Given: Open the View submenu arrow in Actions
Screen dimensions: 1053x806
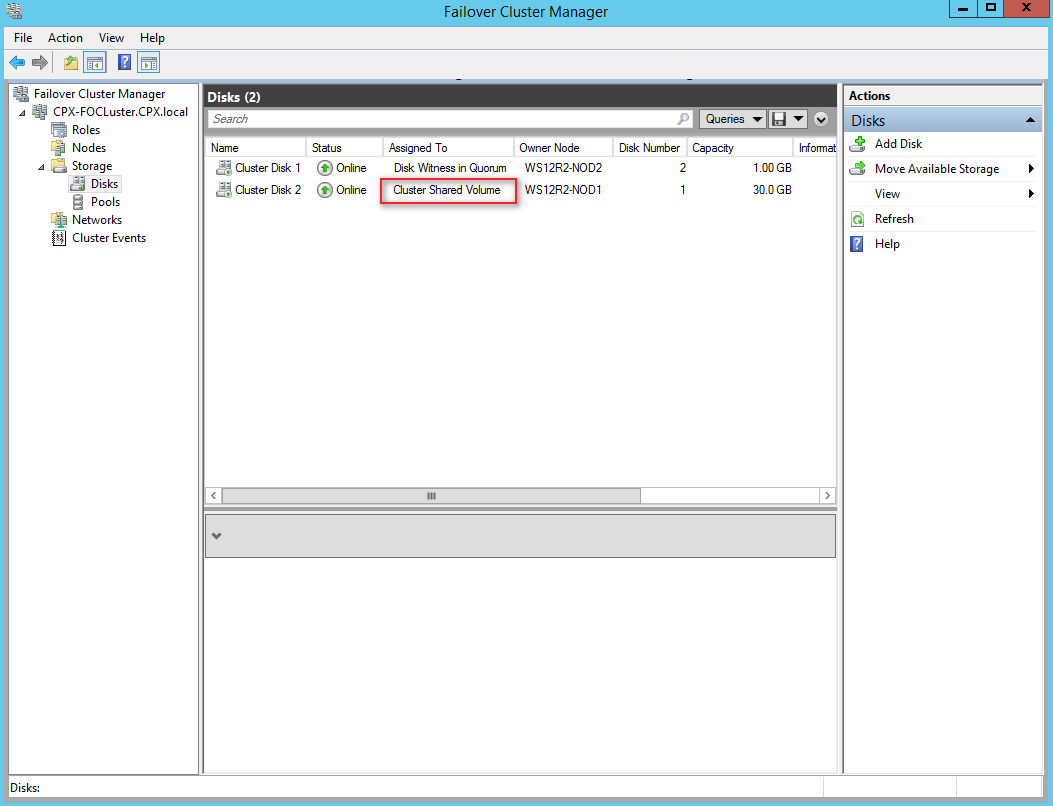Looking at the screenshot, I should [1031, 194].
